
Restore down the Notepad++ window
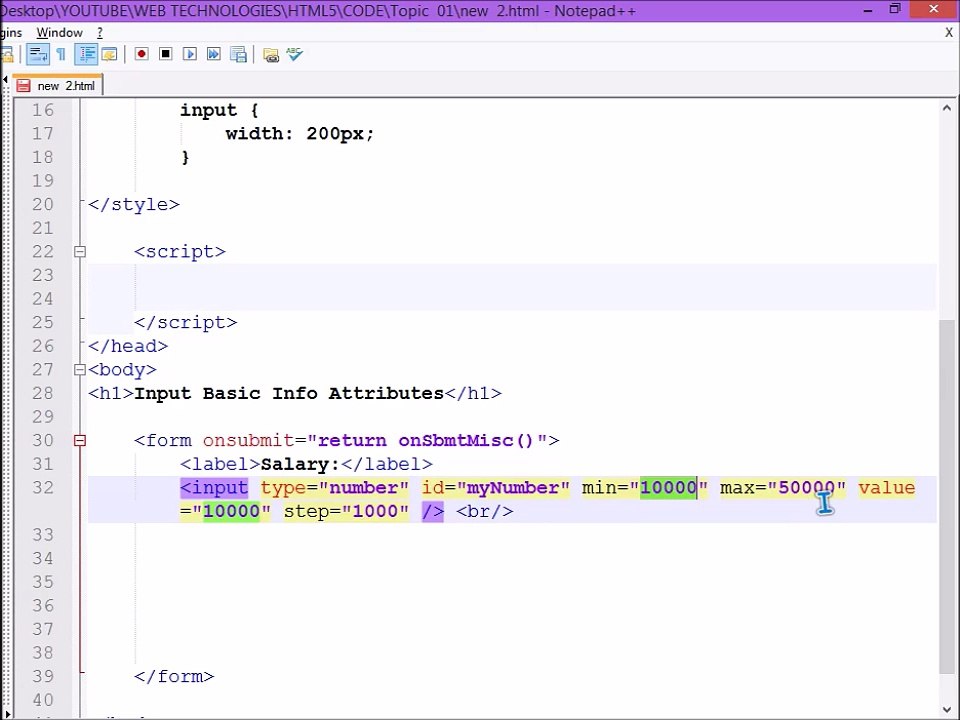(x=895, y=9)
